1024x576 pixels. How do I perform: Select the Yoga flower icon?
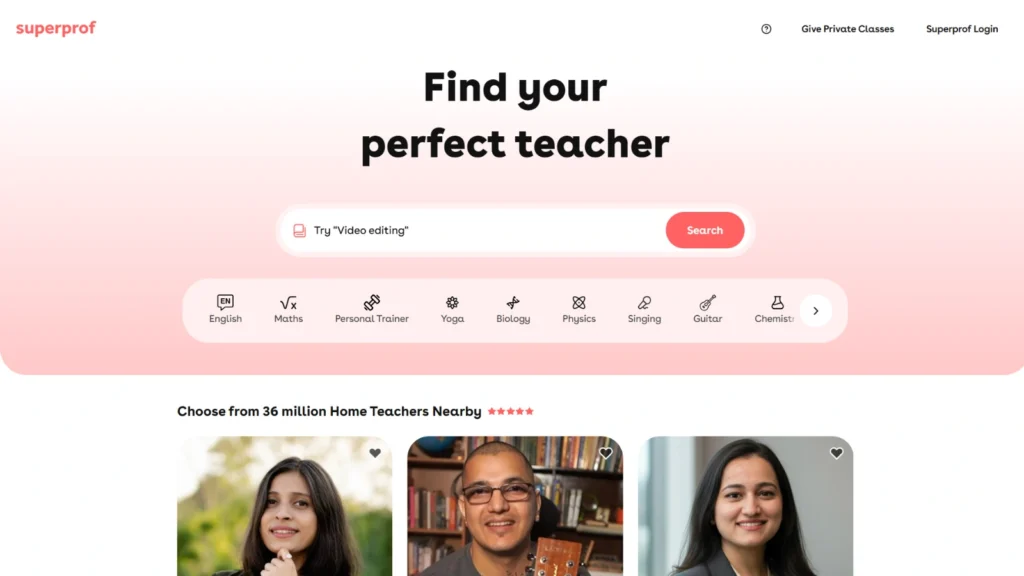[452, 302]
